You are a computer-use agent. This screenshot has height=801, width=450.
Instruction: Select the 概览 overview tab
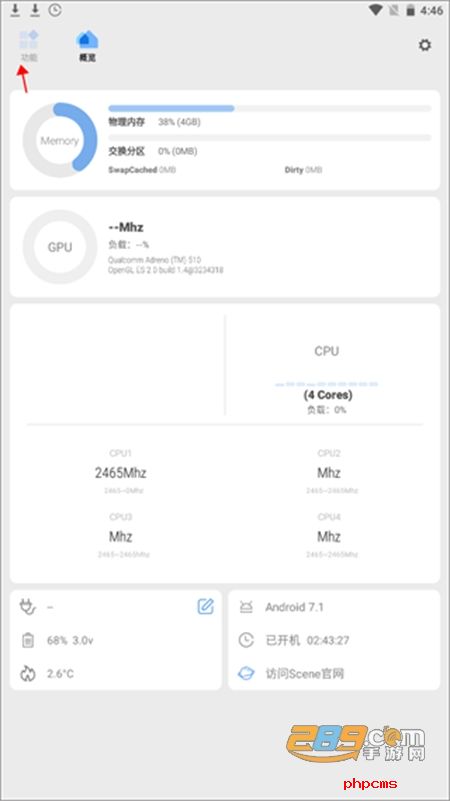[x=87, y=46]
